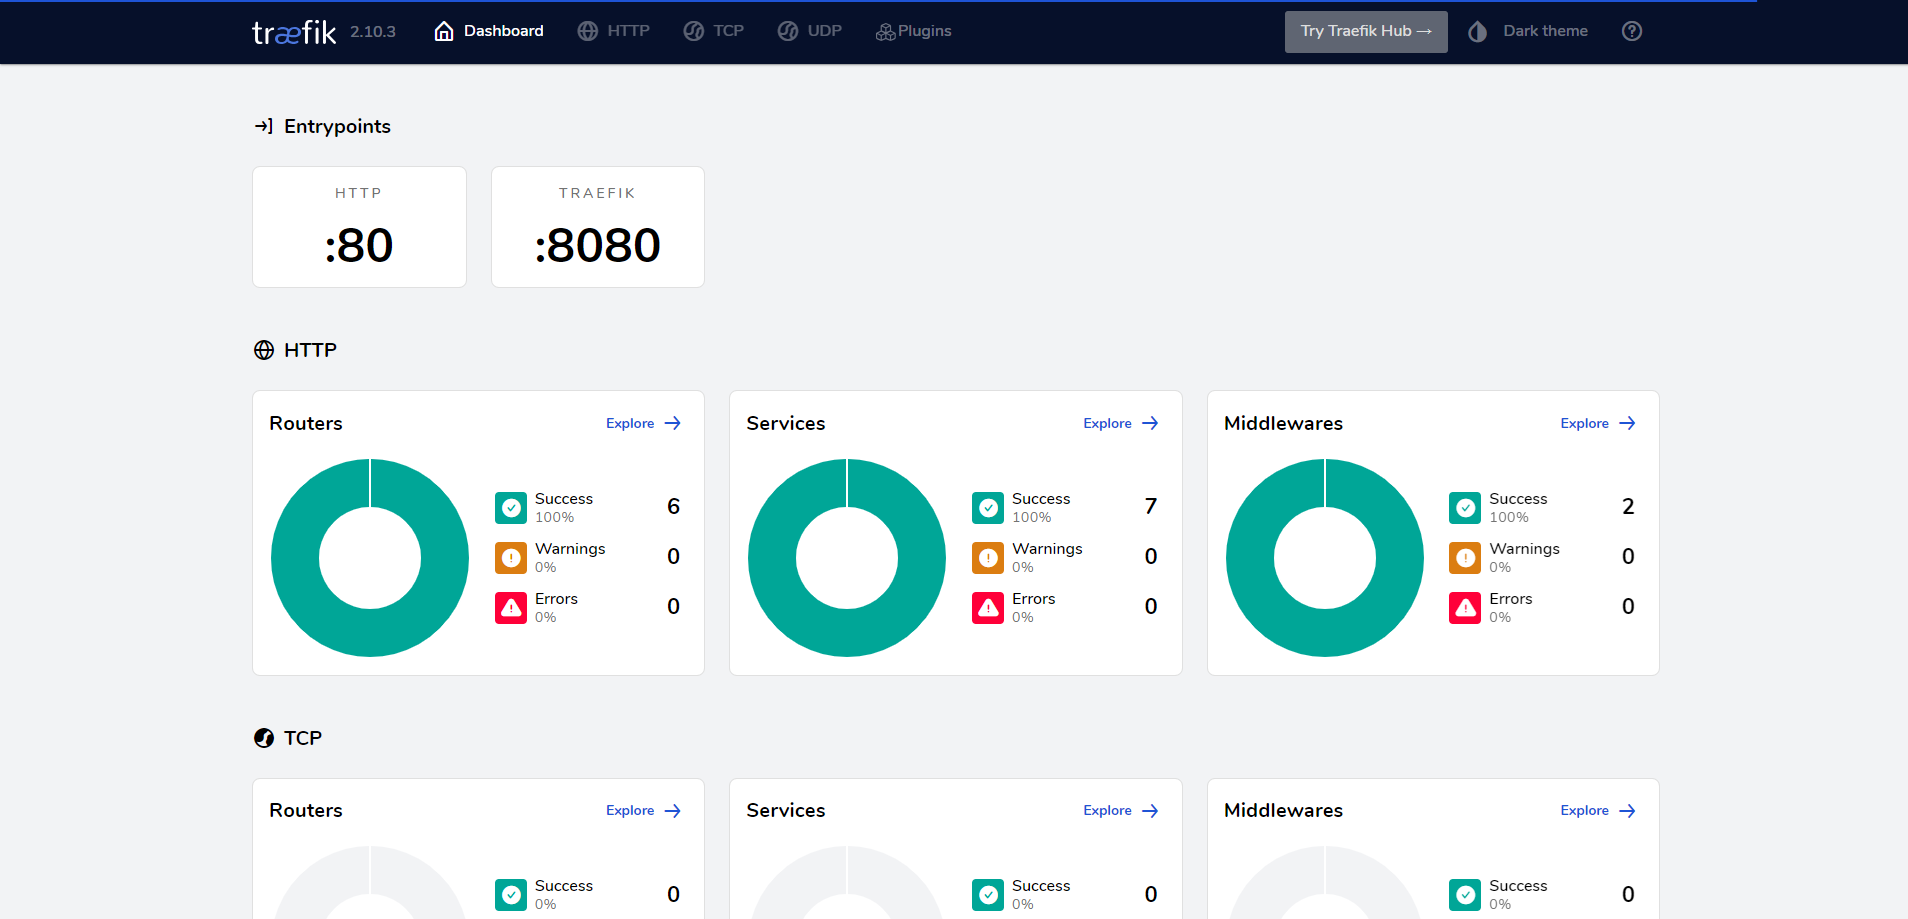This screenshot has height=919, width=1908.
Task: Click HTTP Routers Errors icon
Action: coord(511,608)
